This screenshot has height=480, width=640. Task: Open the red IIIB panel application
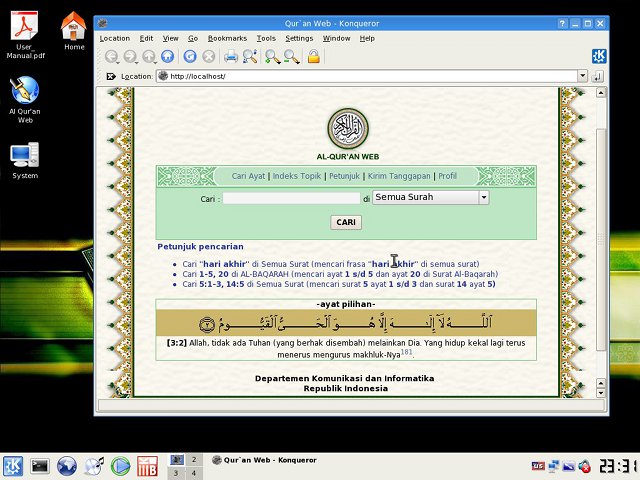tap(147, 466)
